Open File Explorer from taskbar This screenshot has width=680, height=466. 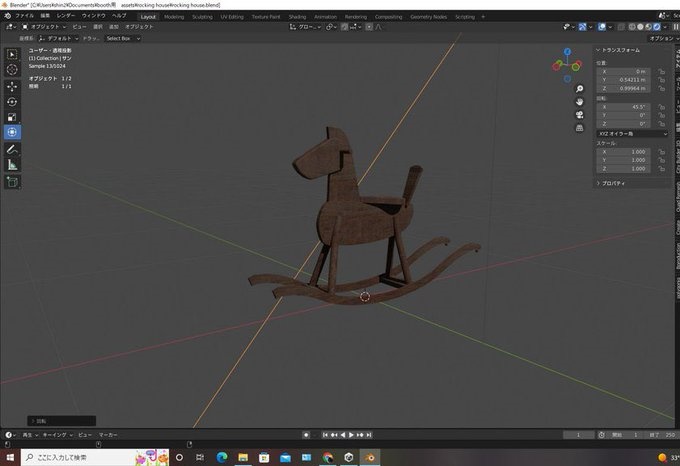click(243, 457)
